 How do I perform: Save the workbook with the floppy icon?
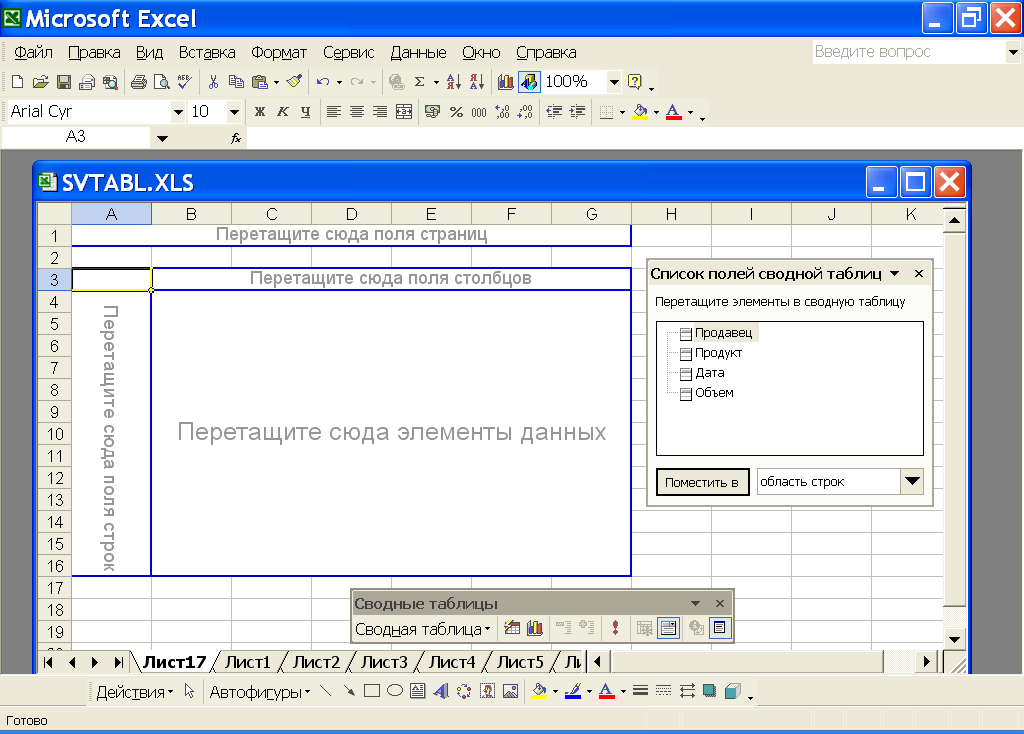pyautogui.click(x=64, y=82)
